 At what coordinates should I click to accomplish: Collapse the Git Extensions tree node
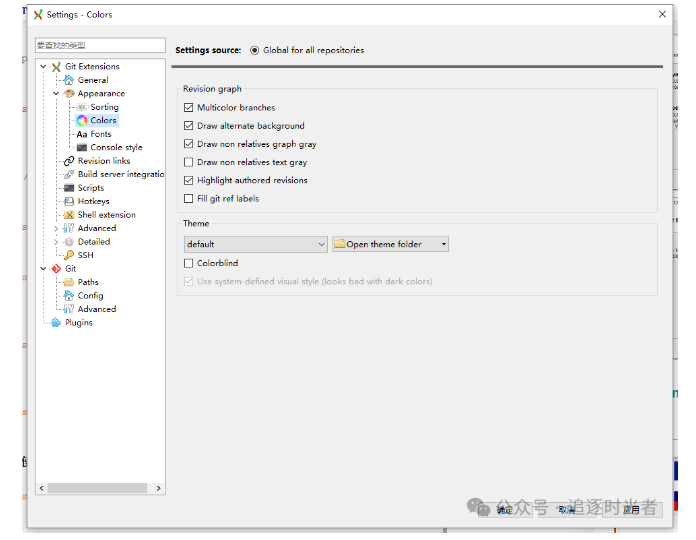[x=43, y=67]
